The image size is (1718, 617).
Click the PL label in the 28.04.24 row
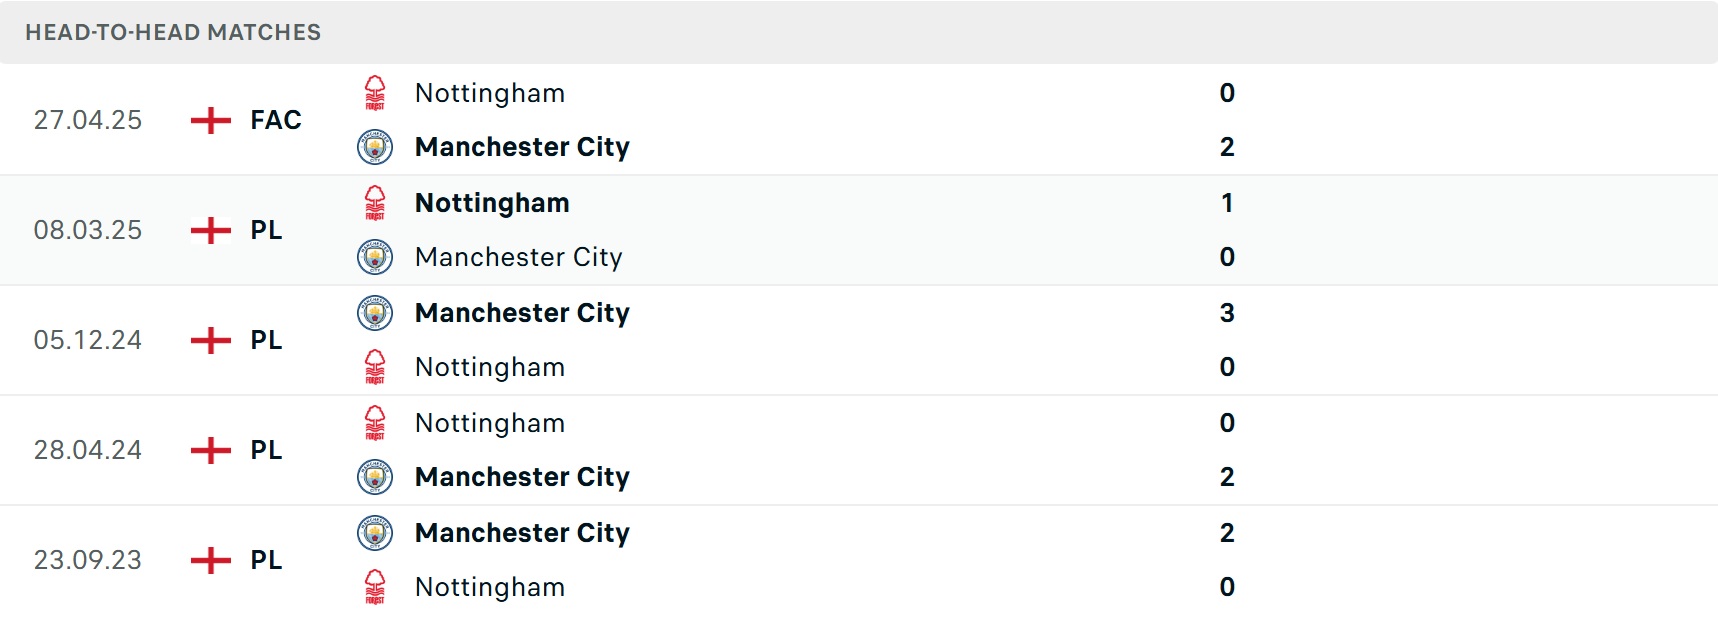coord(266,450)
